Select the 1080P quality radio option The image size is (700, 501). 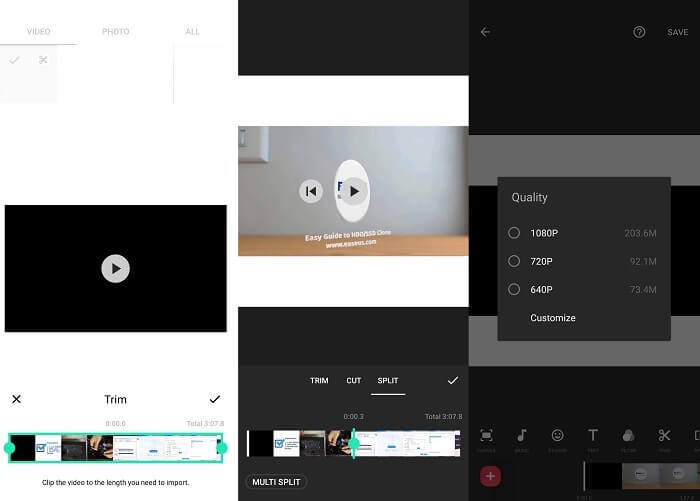pyautogui.click(x=514, y=233)
